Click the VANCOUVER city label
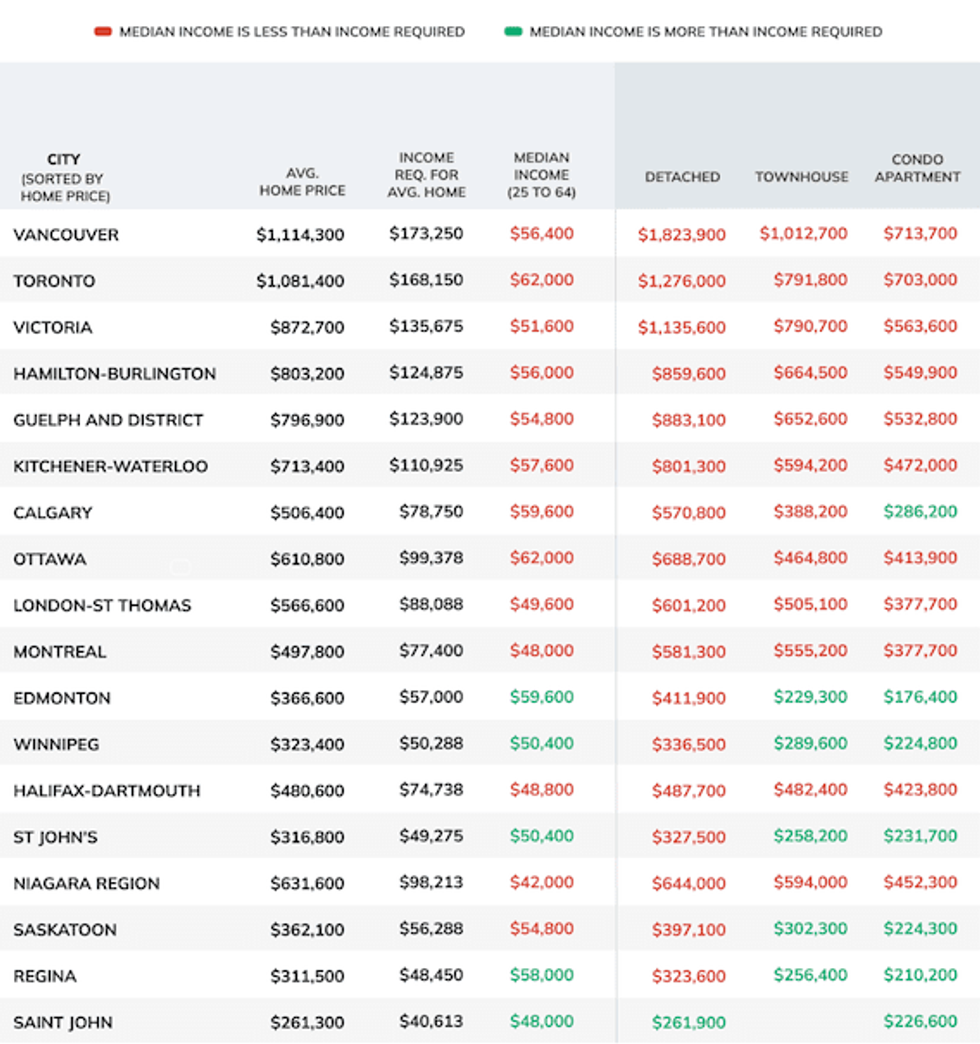This screenshot has height=1044, width=980. [x=66, y=235]
